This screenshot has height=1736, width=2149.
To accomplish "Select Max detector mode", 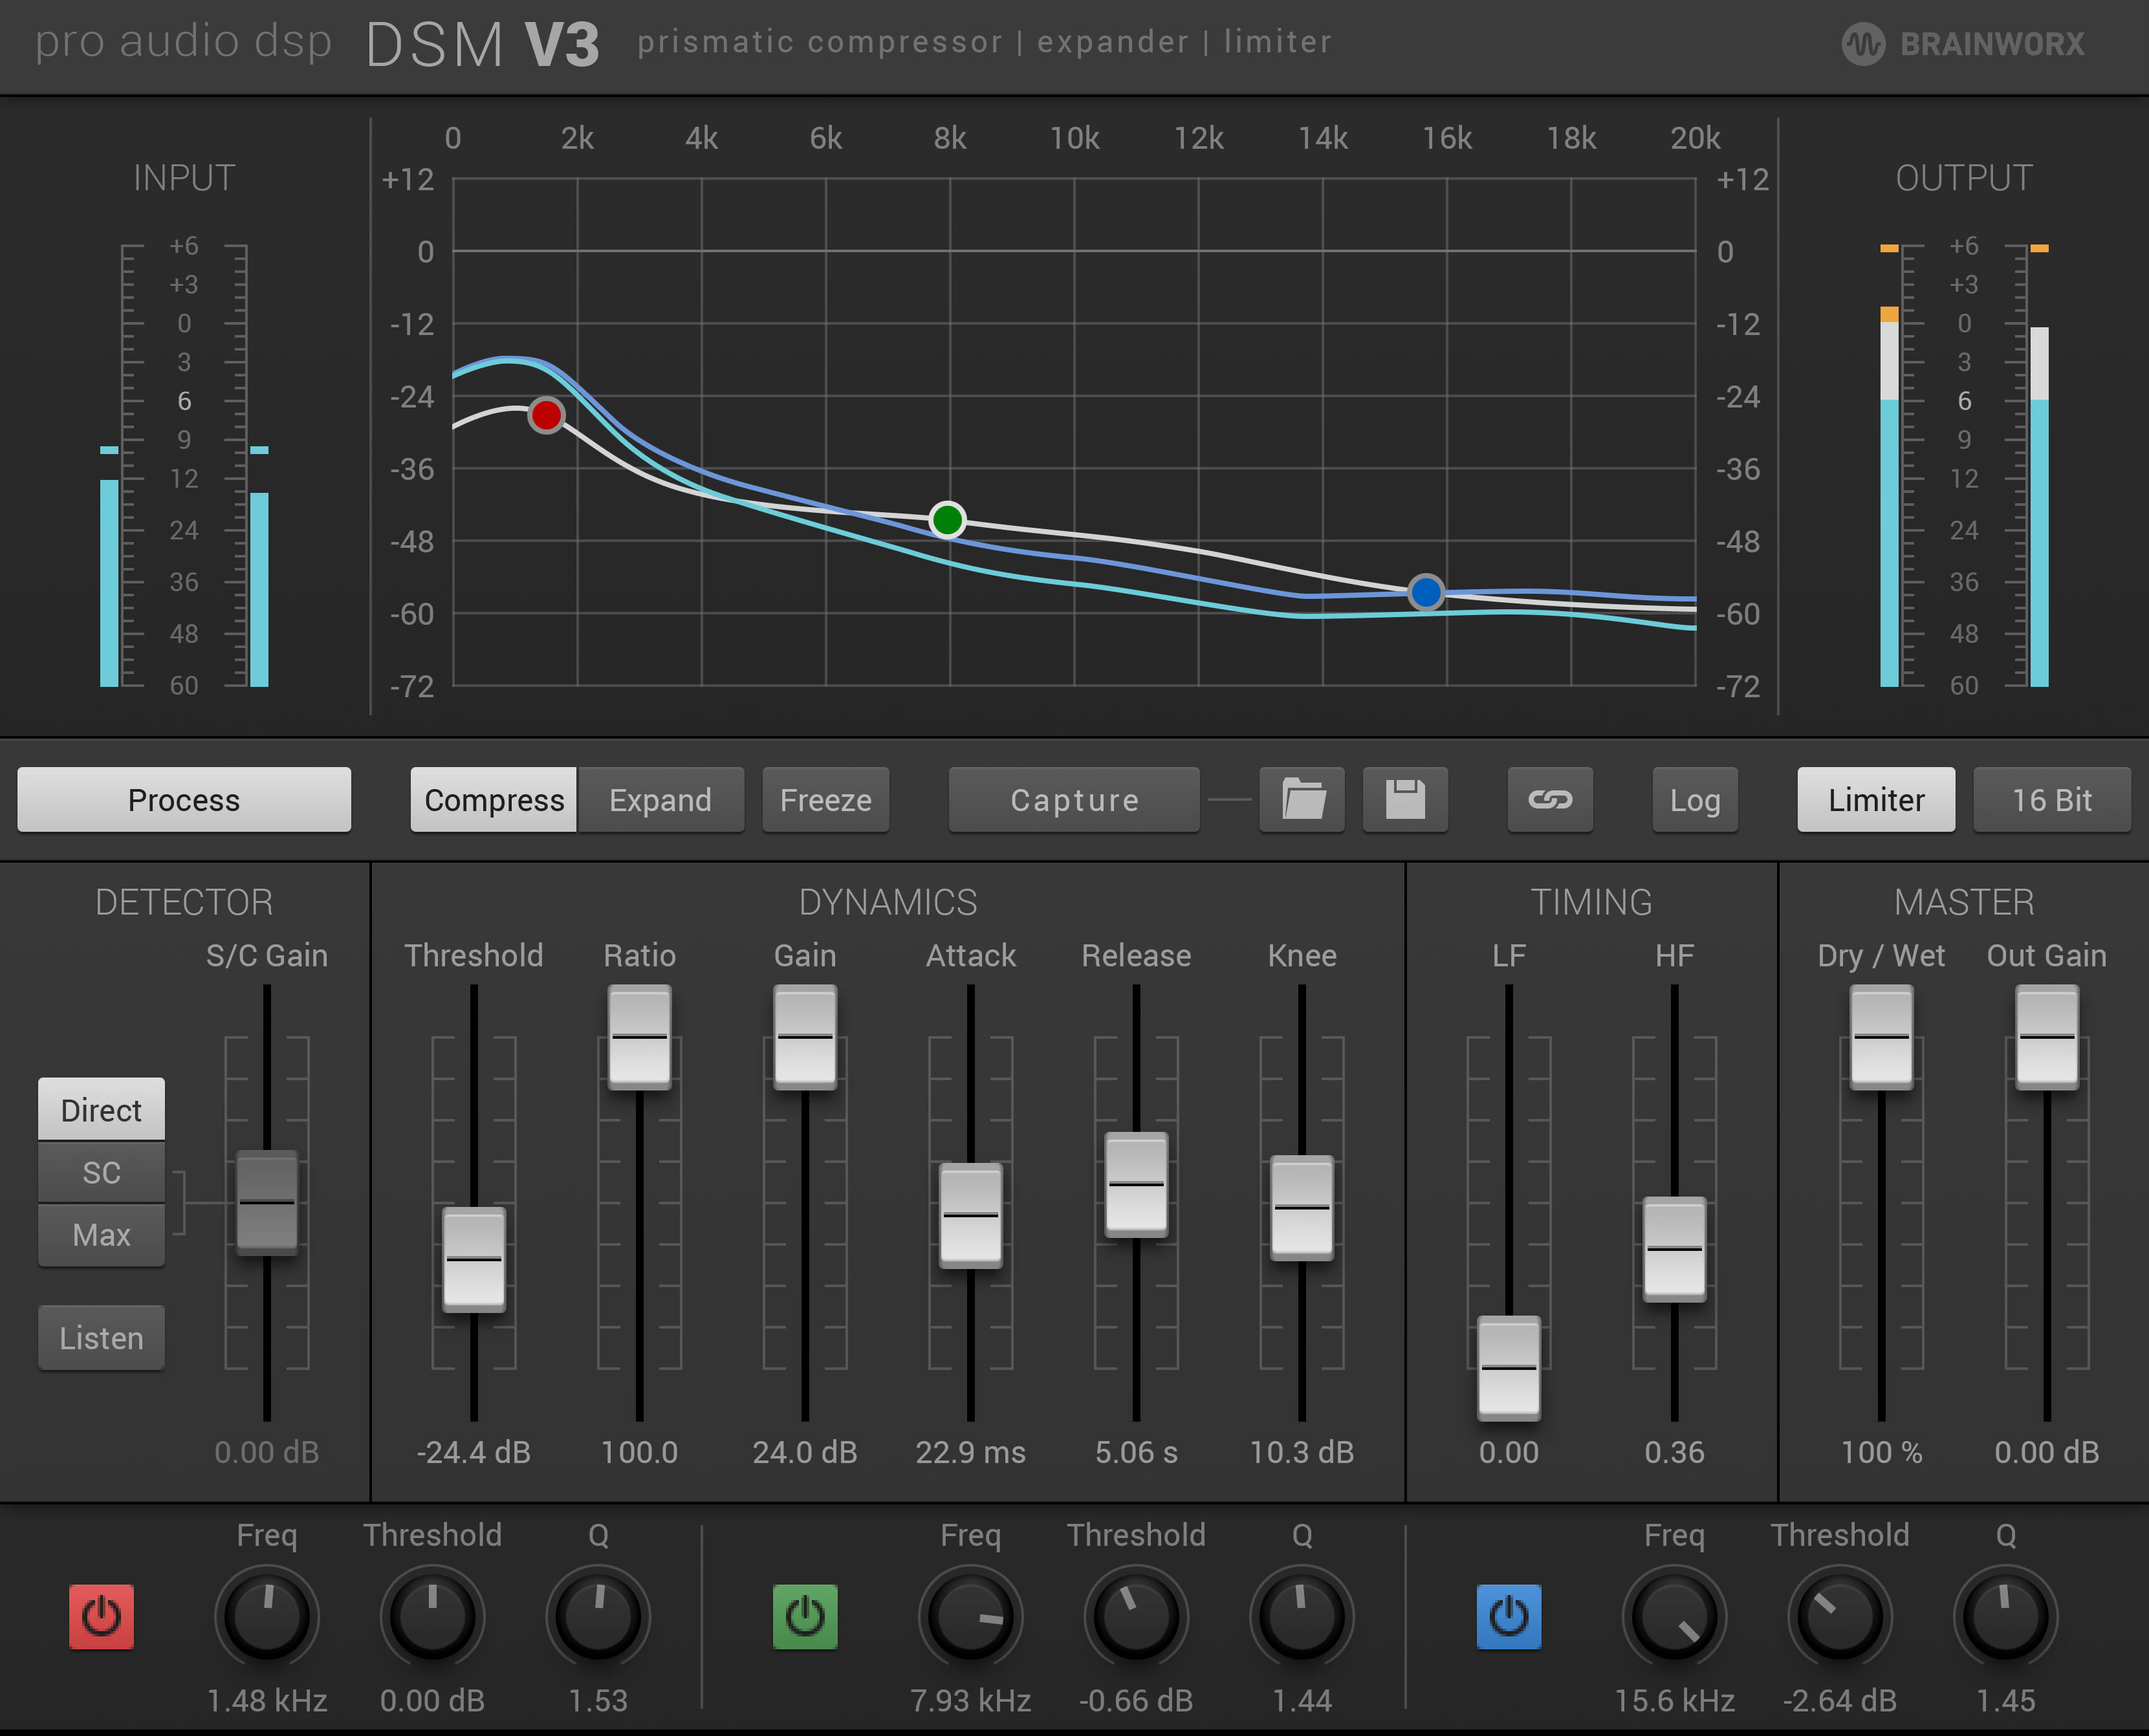I will click(x=101, y=1234).
